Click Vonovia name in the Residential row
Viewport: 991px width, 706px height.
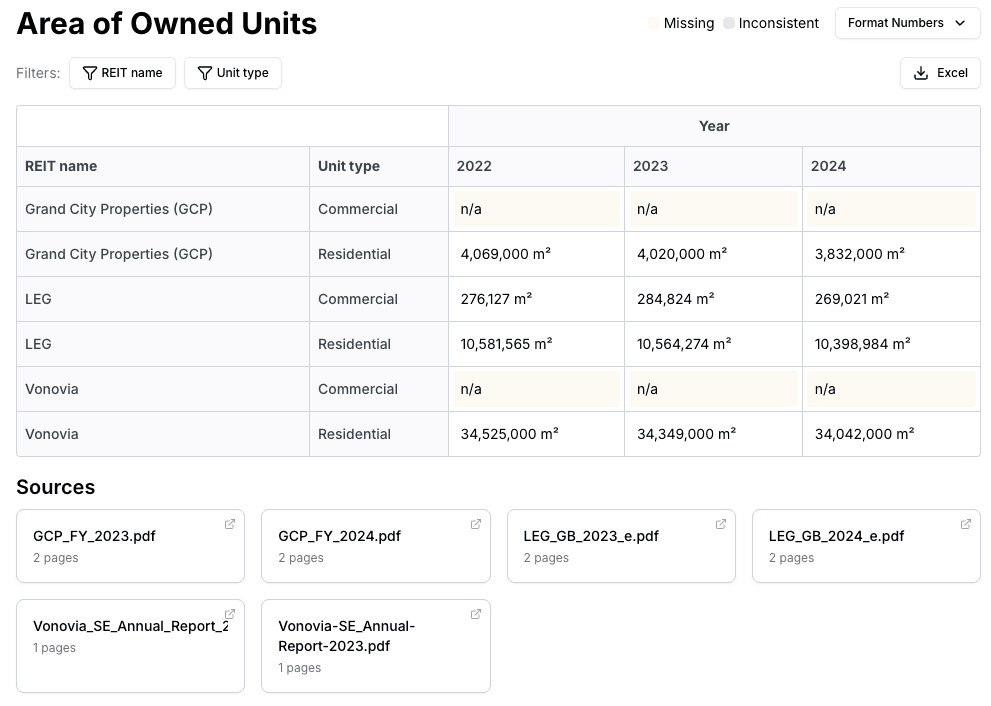pyautogui.click(x=52, y=434)
